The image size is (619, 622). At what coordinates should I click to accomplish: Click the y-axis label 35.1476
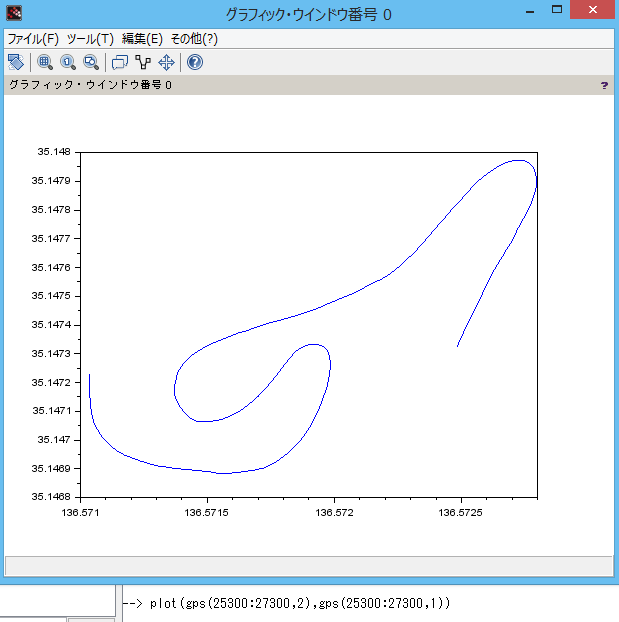(51, 267)
